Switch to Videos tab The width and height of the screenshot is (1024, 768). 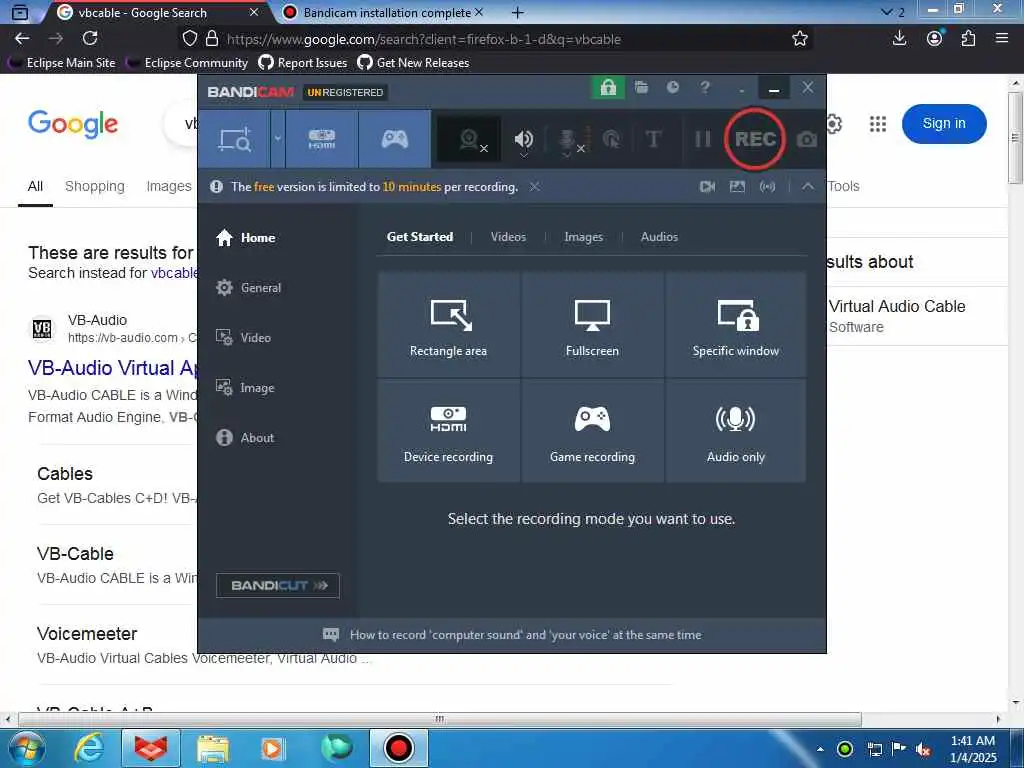point(508,237)
